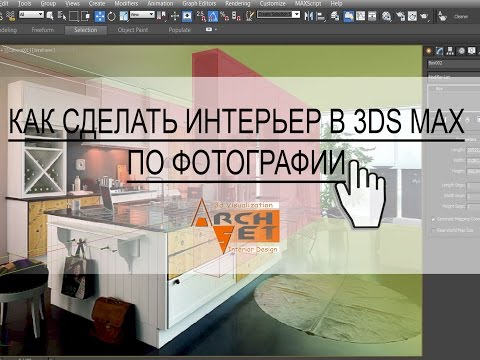Click the Edit Named Selection Sets icon
The height and width of the screenshot is (360, 480).
[250, 16]
